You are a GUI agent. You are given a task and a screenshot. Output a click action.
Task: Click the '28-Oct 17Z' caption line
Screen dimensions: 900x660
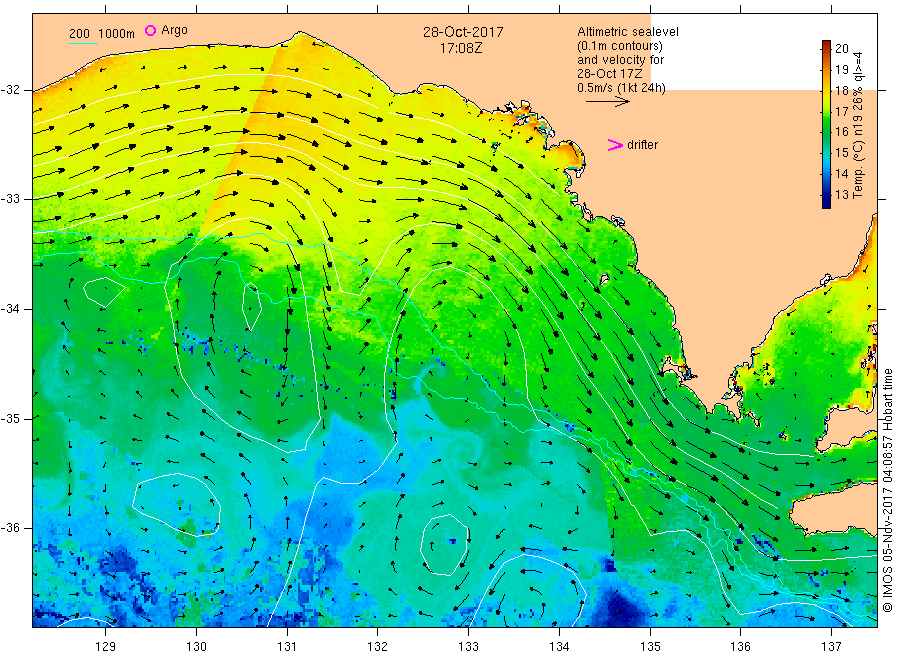610,73
